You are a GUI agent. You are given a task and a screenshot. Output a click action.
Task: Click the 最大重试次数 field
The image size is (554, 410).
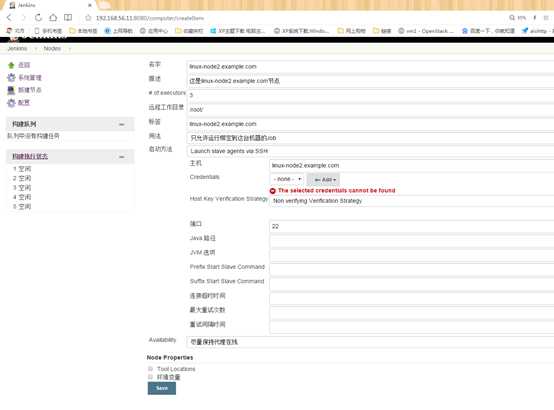412,312
